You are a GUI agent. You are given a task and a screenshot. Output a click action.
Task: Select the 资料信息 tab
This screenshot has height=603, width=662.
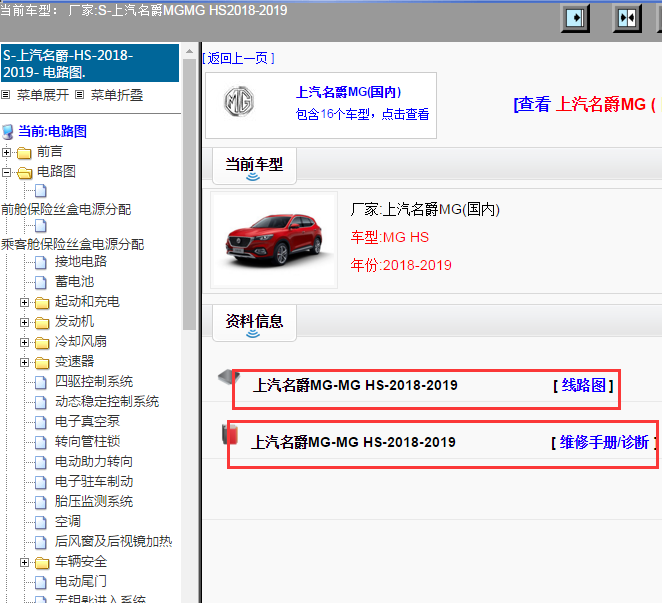pyautogui.click(x=254, y=323)
